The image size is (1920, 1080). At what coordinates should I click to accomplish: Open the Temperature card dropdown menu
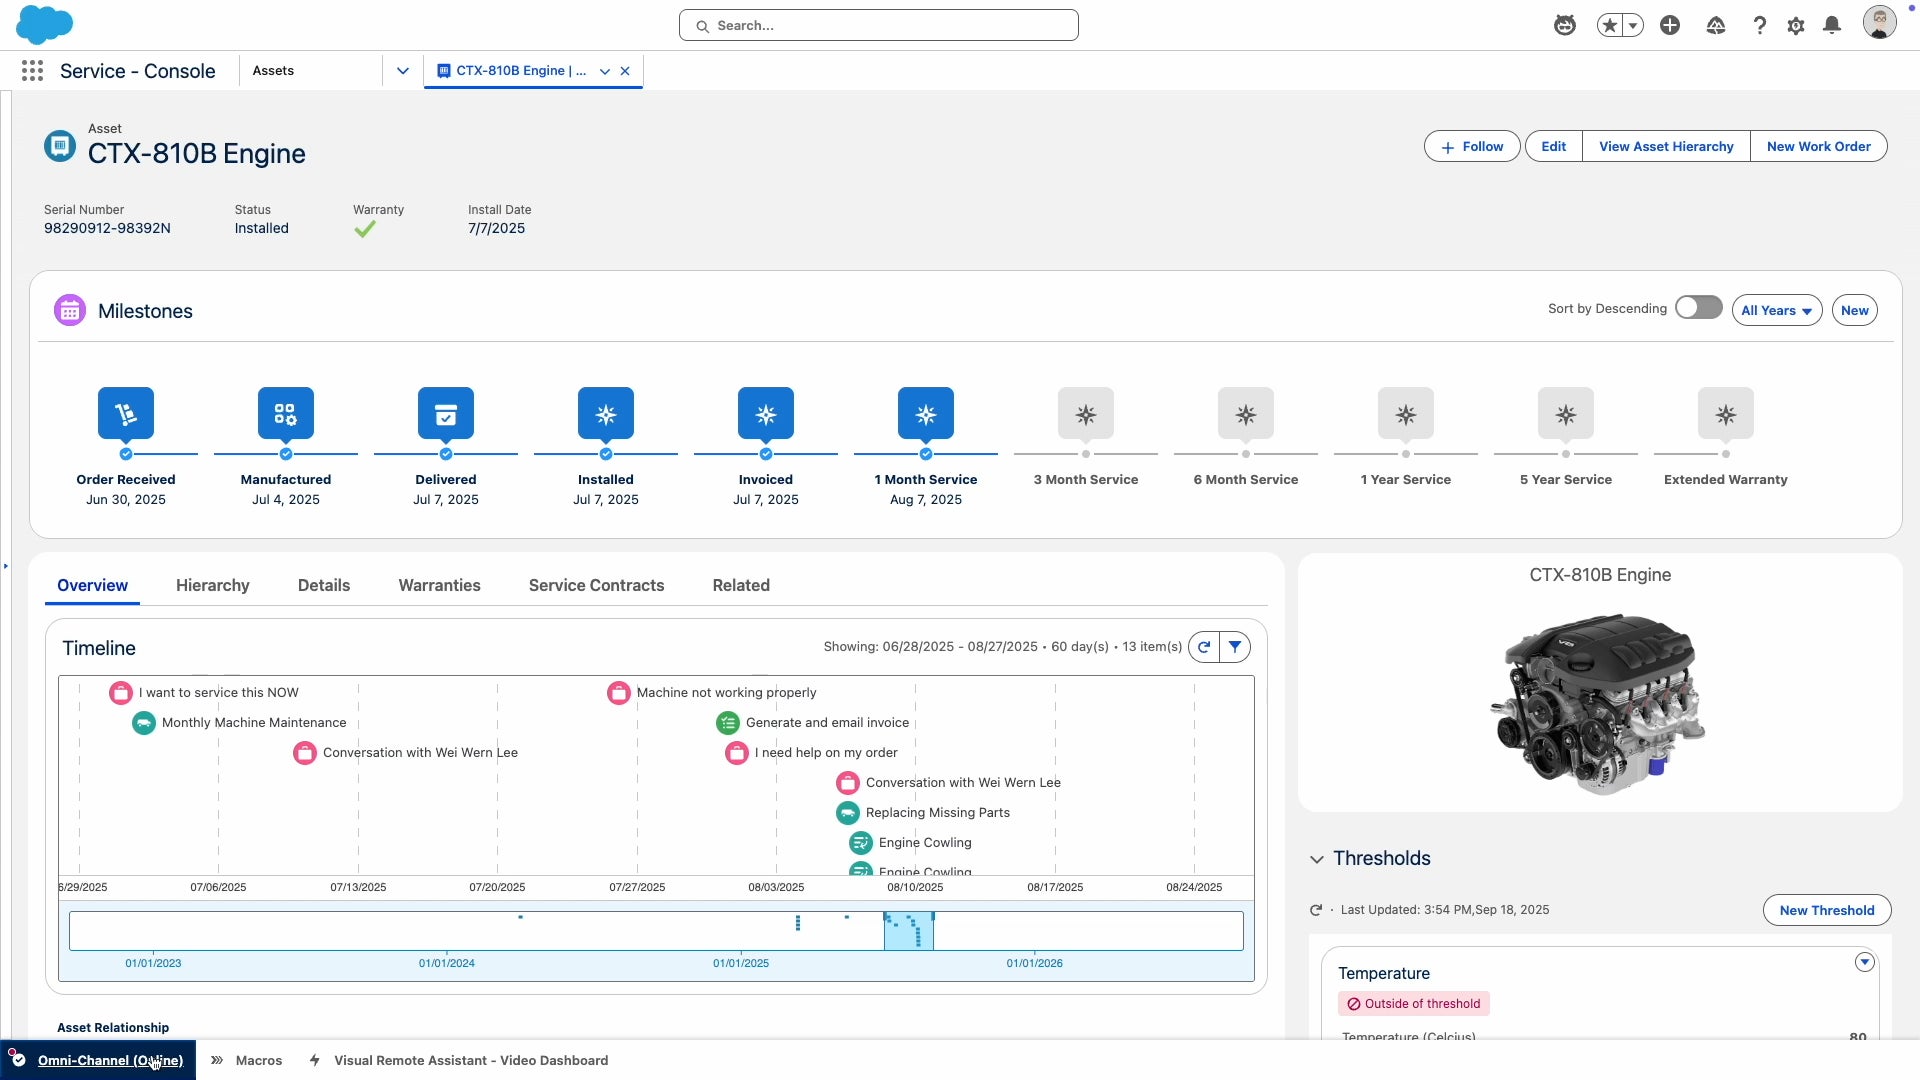click(1864, 962)
